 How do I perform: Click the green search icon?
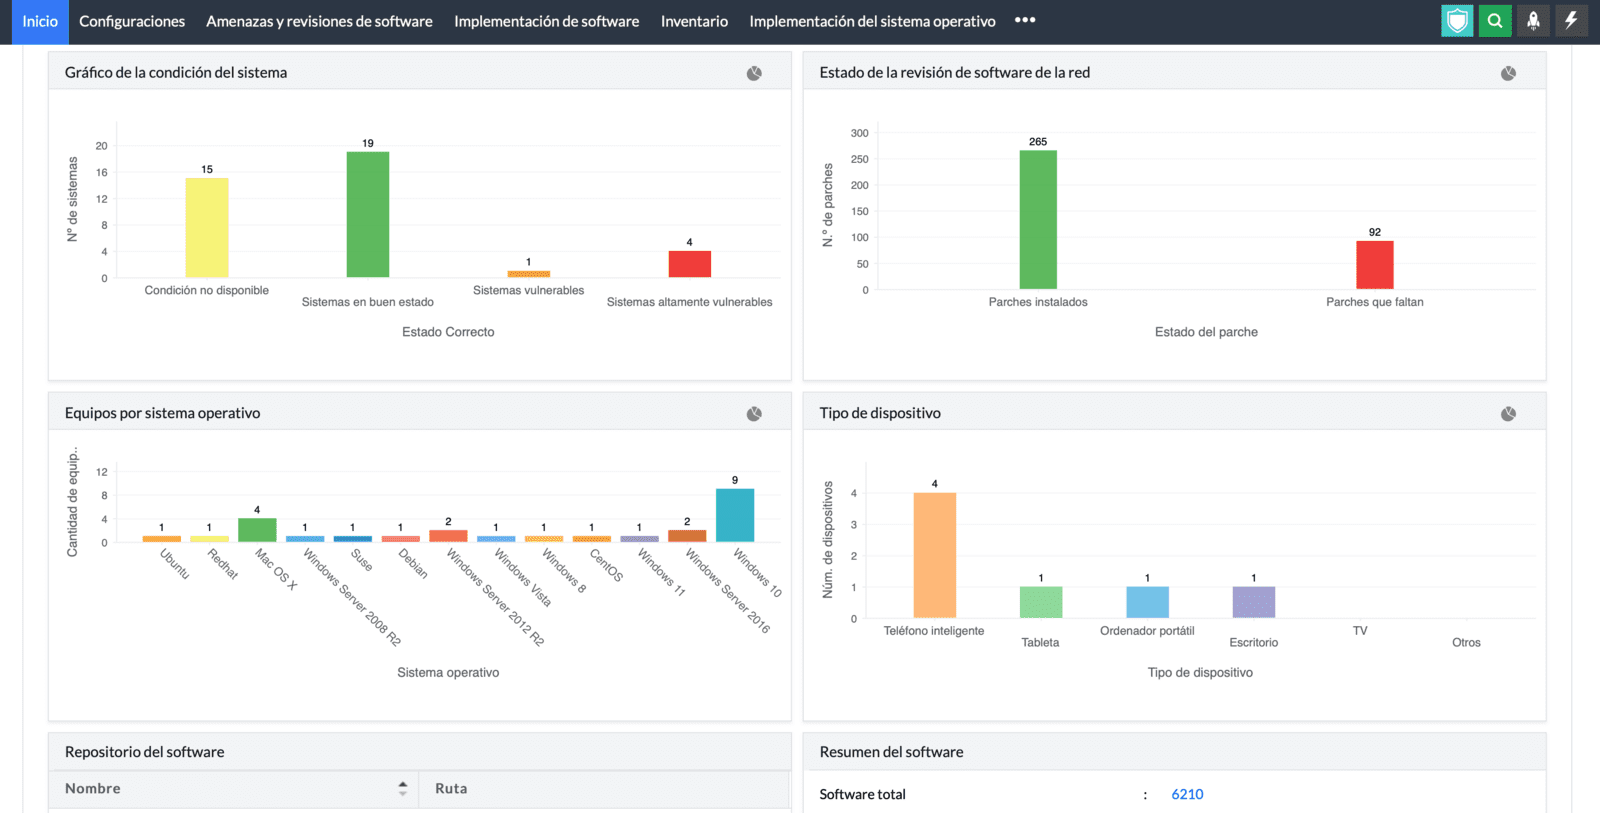(x=1495, y=21)
